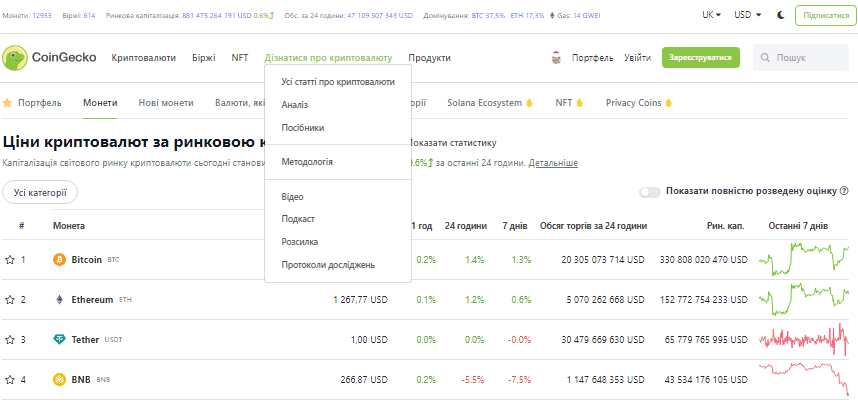Click the fire icon next to Solana Ecosystem
This screenshot has width=858, height=402.
tap(529, 103)
